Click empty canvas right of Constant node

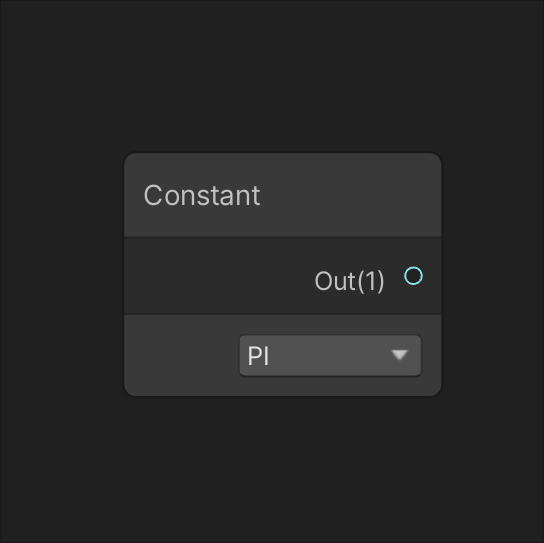tap(493, 274)
